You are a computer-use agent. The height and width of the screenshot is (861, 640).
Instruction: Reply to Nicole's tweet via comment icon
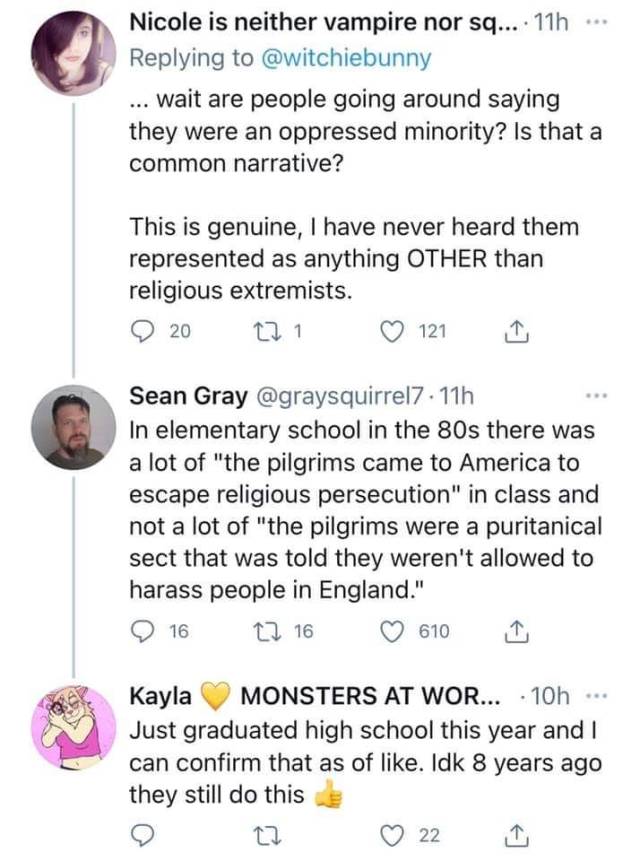point(143,332)
